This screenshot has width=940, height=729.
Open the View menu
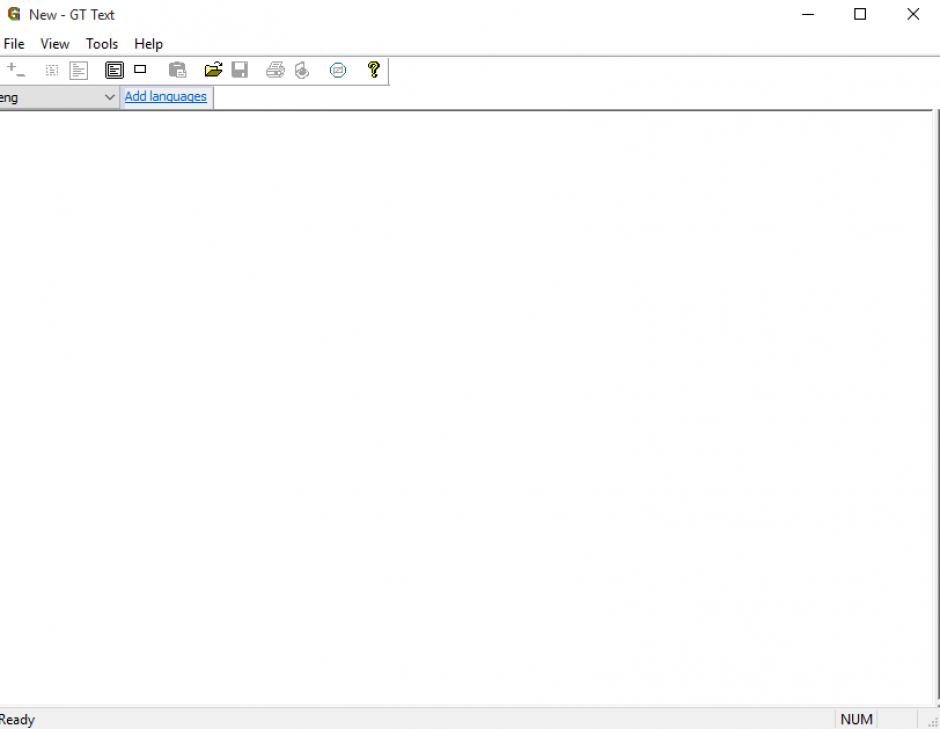click(x=55, y=44)
